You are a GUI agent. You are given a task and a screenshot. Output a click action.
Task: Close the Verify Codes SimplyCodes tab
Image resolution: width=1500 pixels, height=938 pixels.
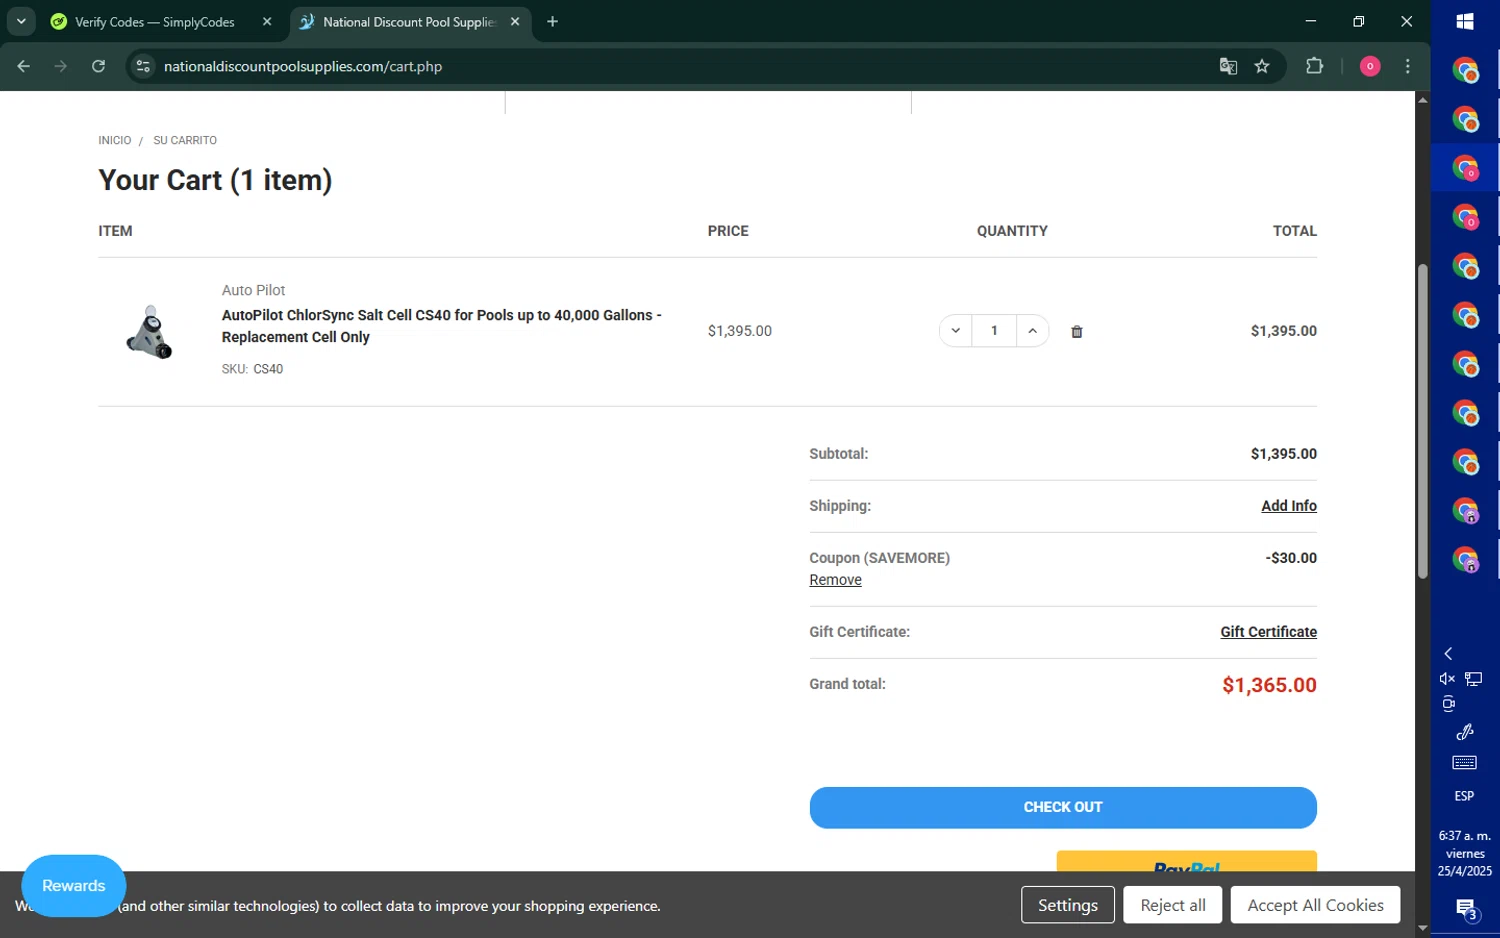click(267, 21)
